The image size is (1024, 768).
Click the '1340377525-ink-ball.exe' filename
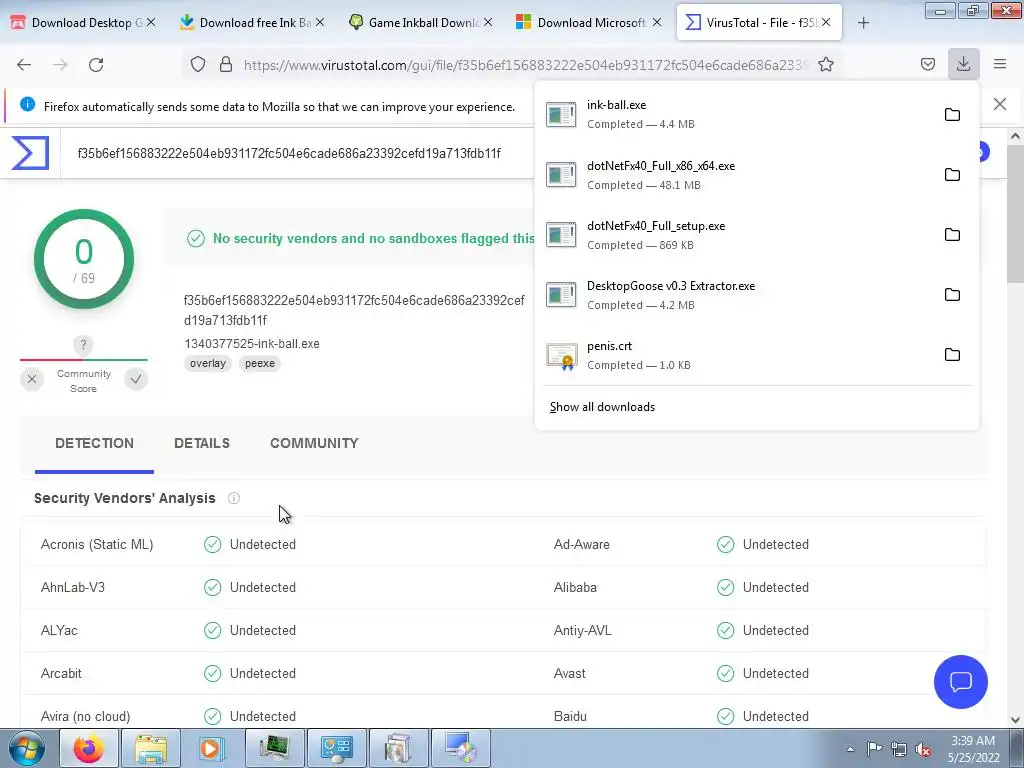(252, 344)
